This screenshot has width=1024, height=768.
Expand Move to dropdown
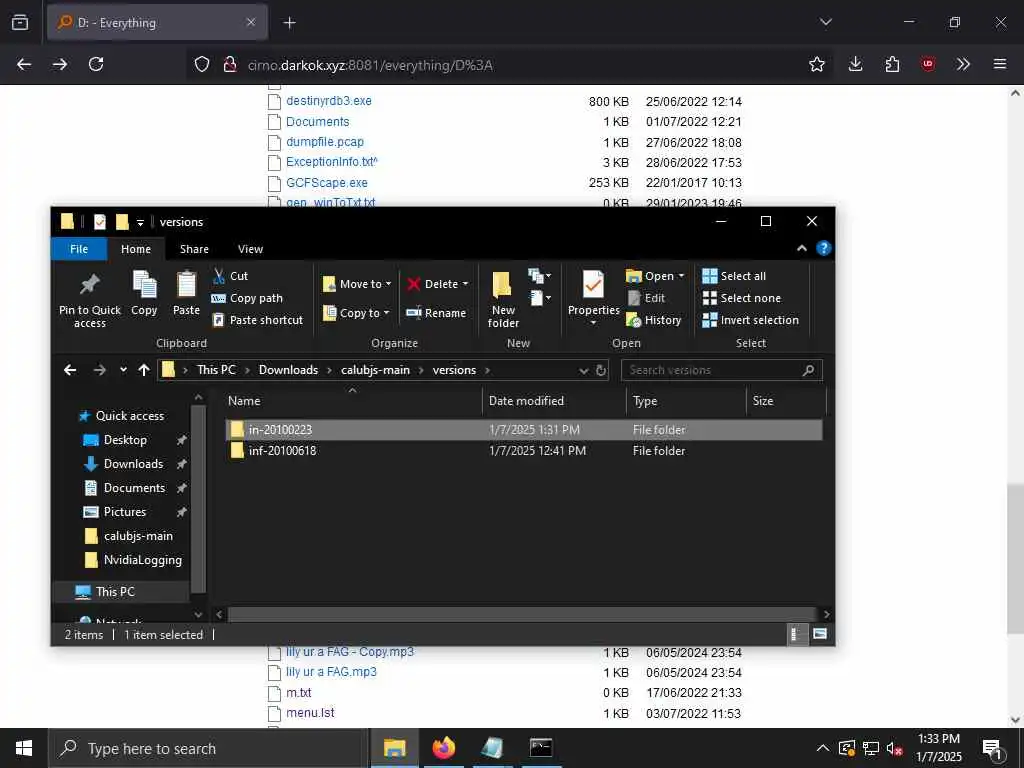(x=388, y=284)
